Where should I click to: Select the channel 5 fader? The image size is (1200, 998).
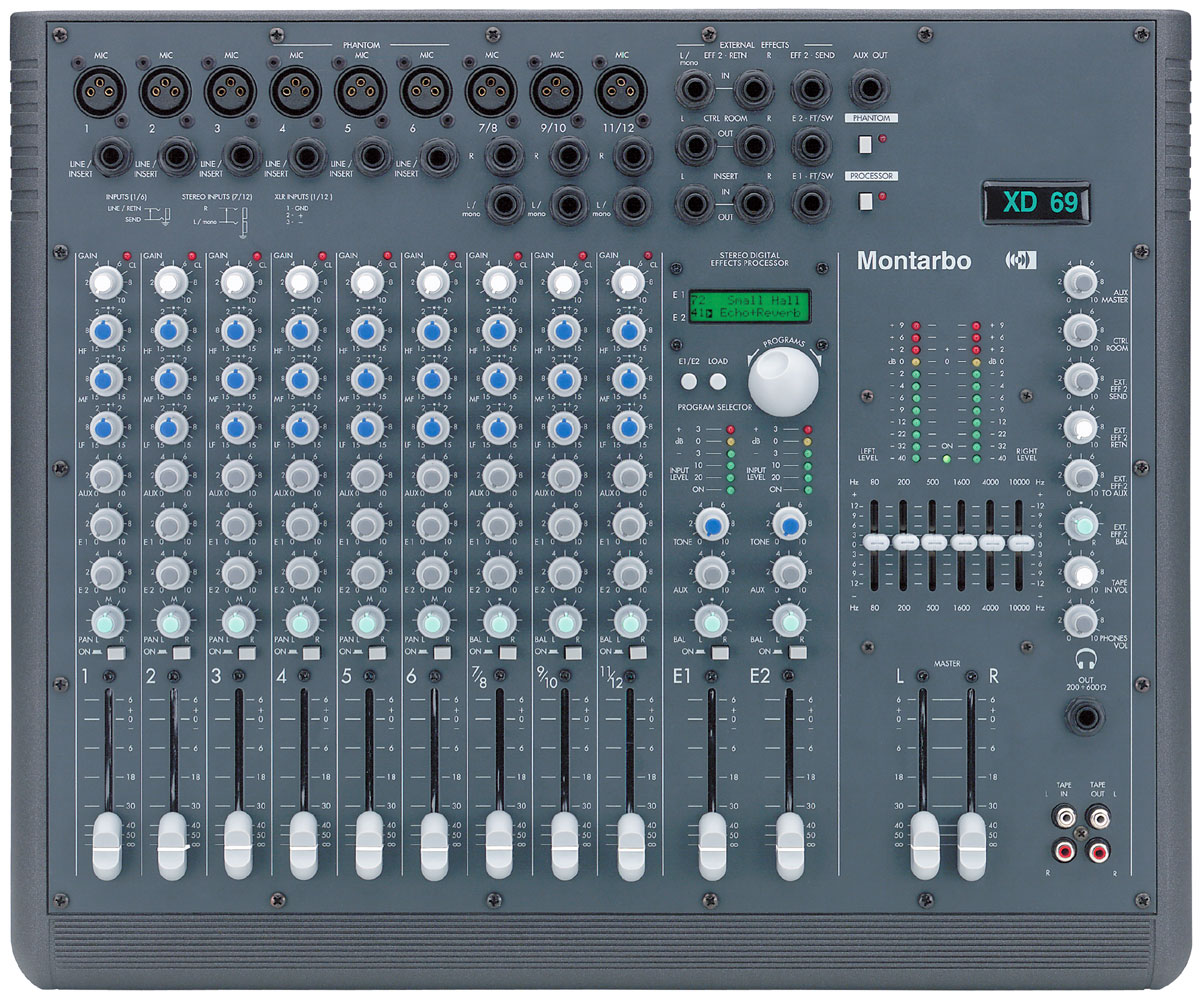point(368,845)
